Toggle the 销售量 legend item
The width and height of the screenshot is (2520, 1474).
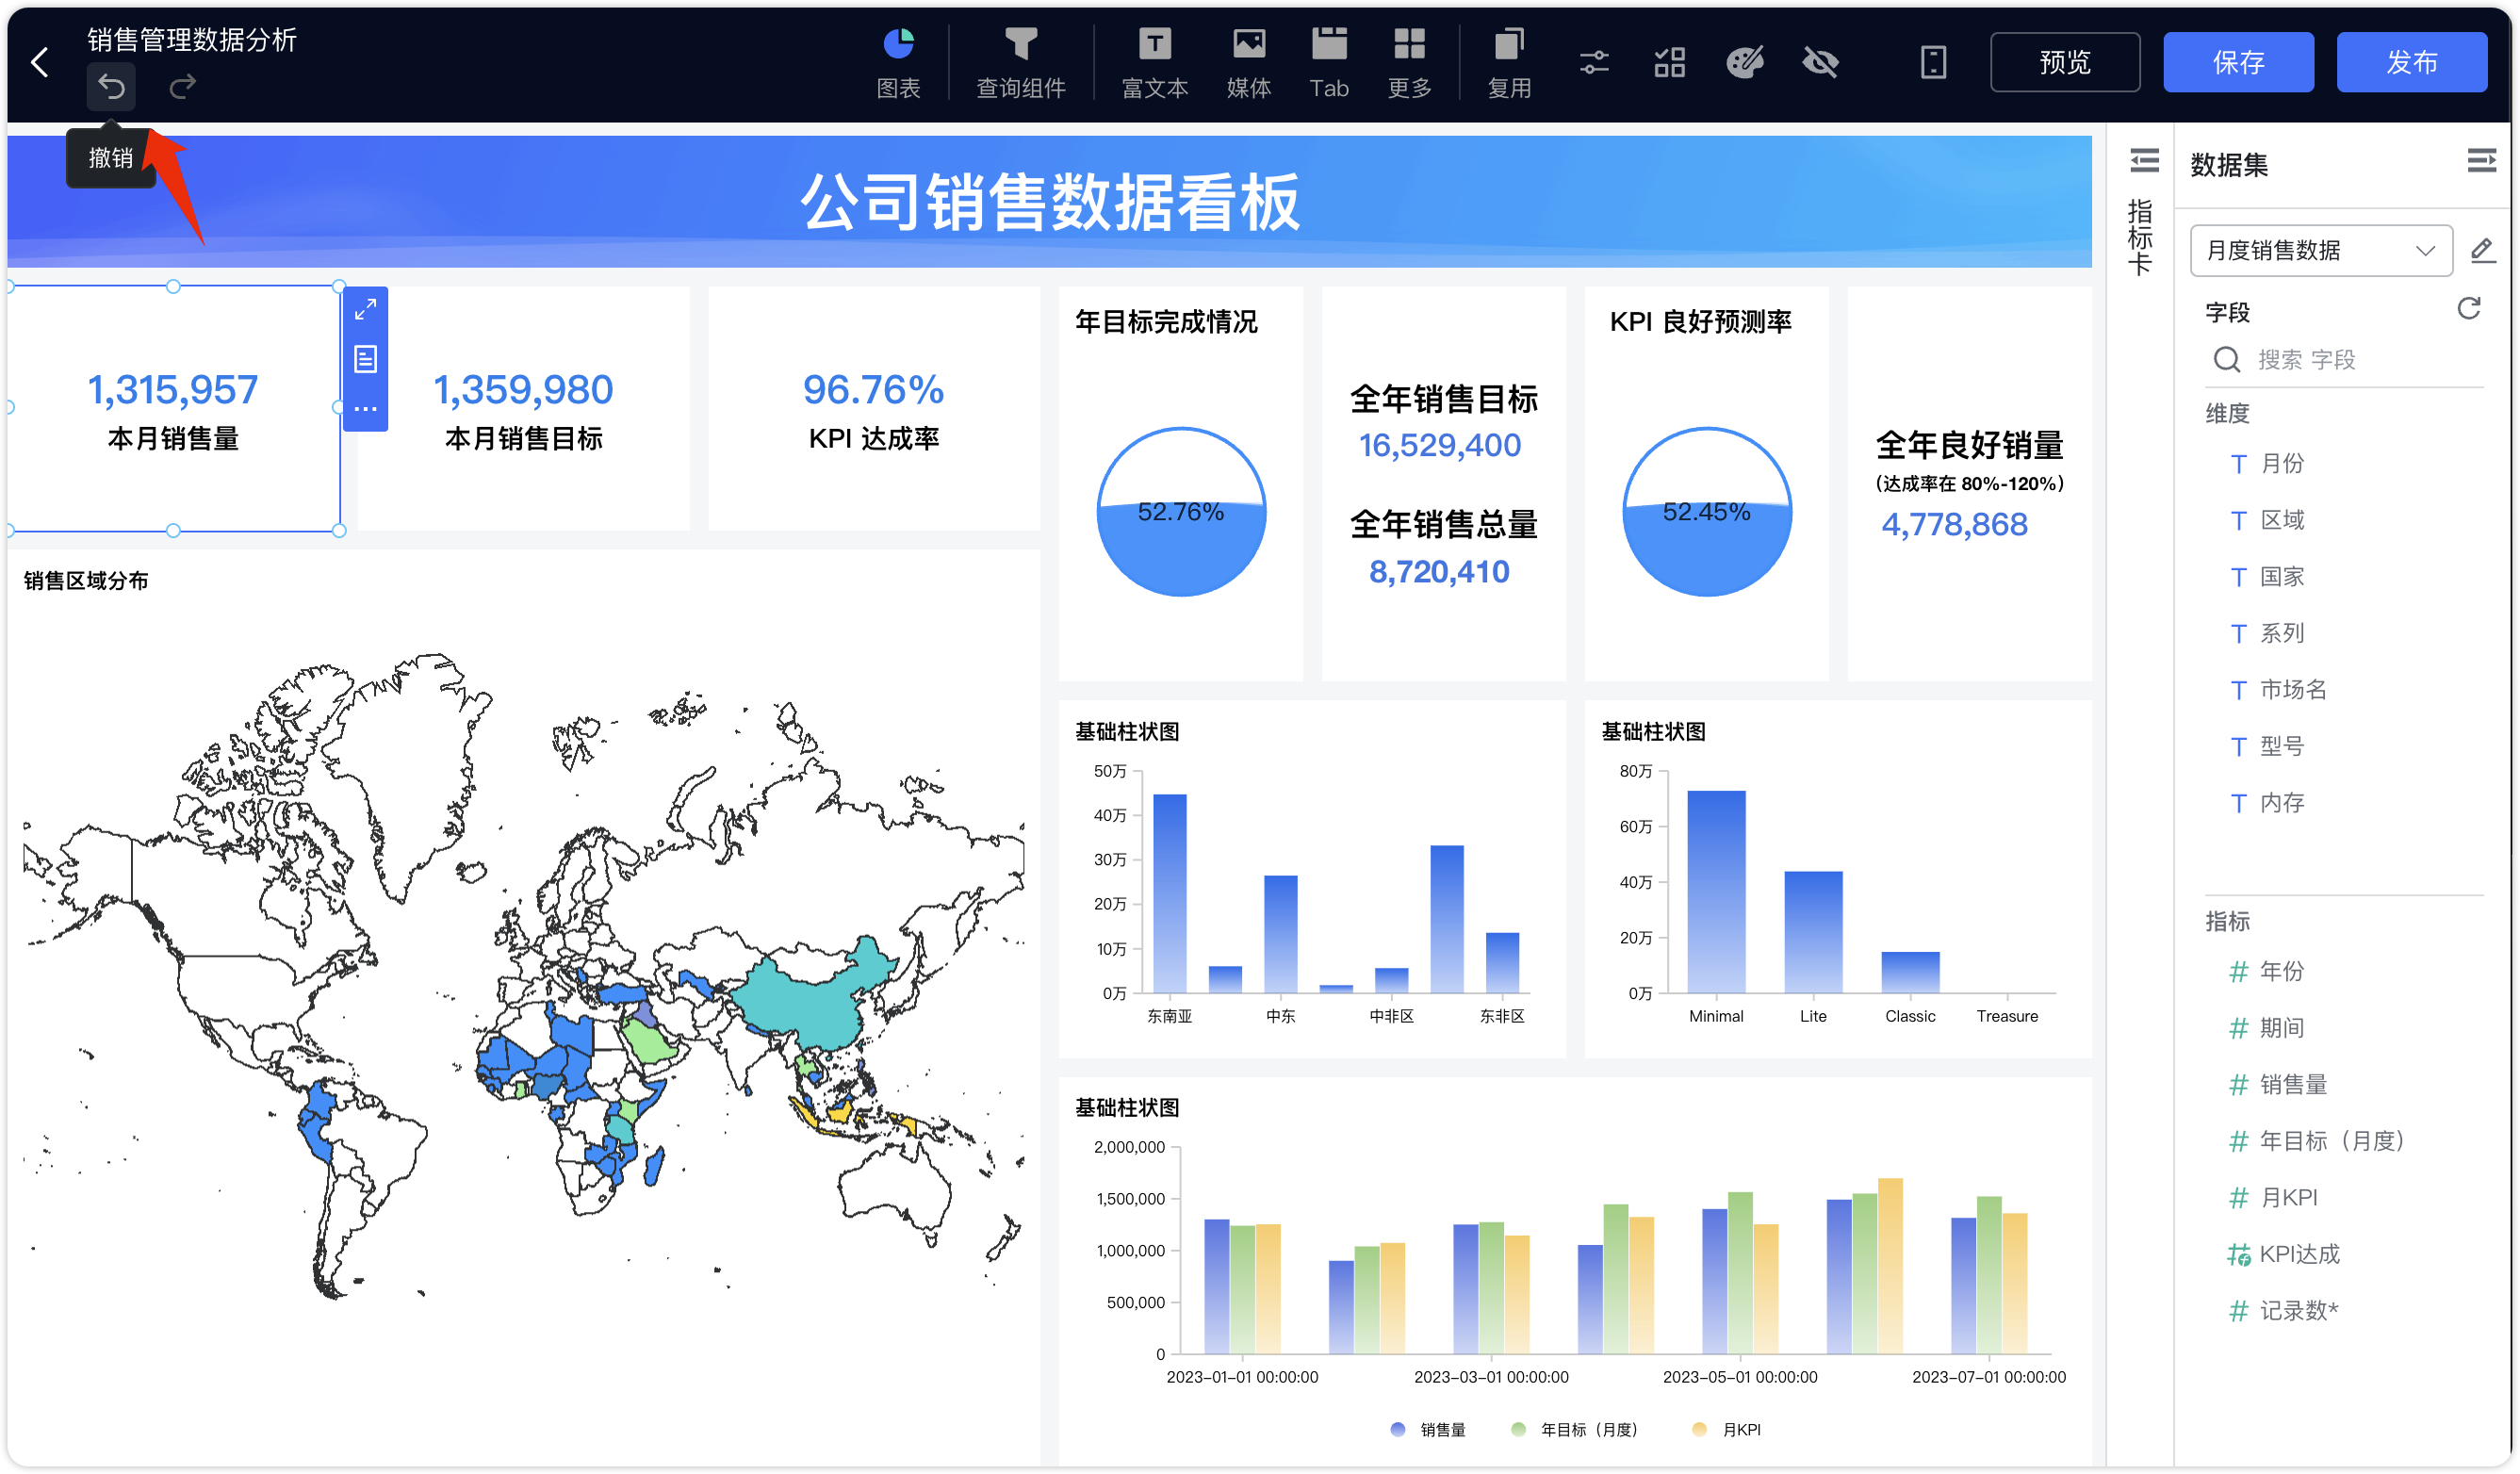[1428, 1430]
